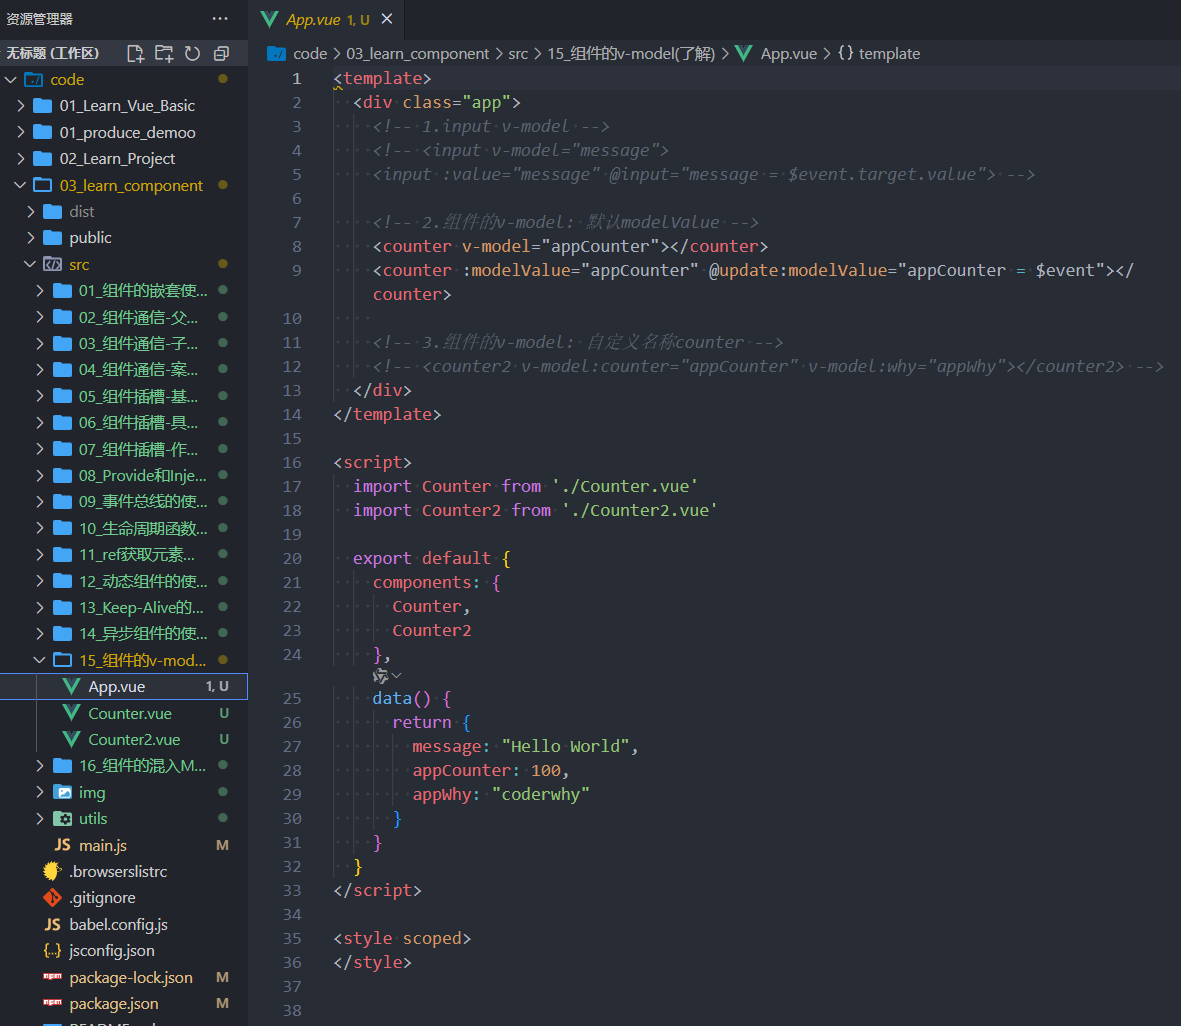Open Counter2.vue from the file tree
Image resolution: width=1181 pixels, height=1026 pixels.
click(124, 739)
